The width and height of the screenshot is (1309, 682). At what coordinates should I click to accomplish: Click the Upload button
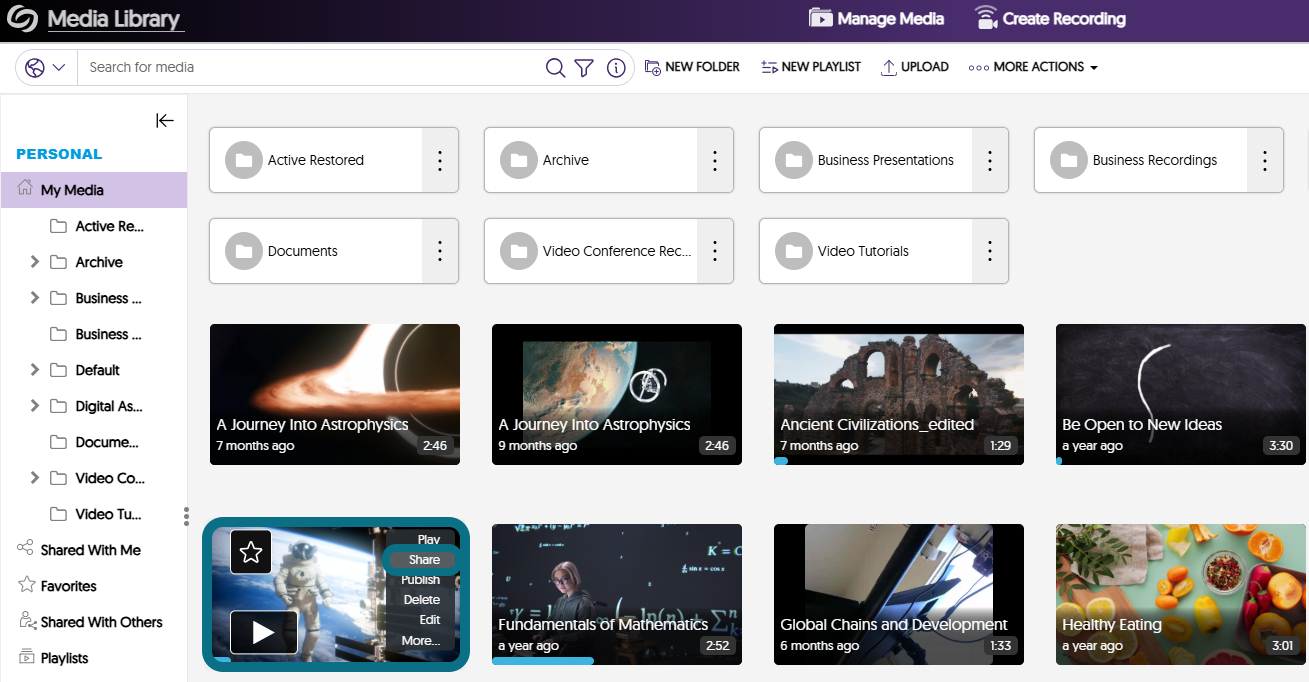(915, 67)
